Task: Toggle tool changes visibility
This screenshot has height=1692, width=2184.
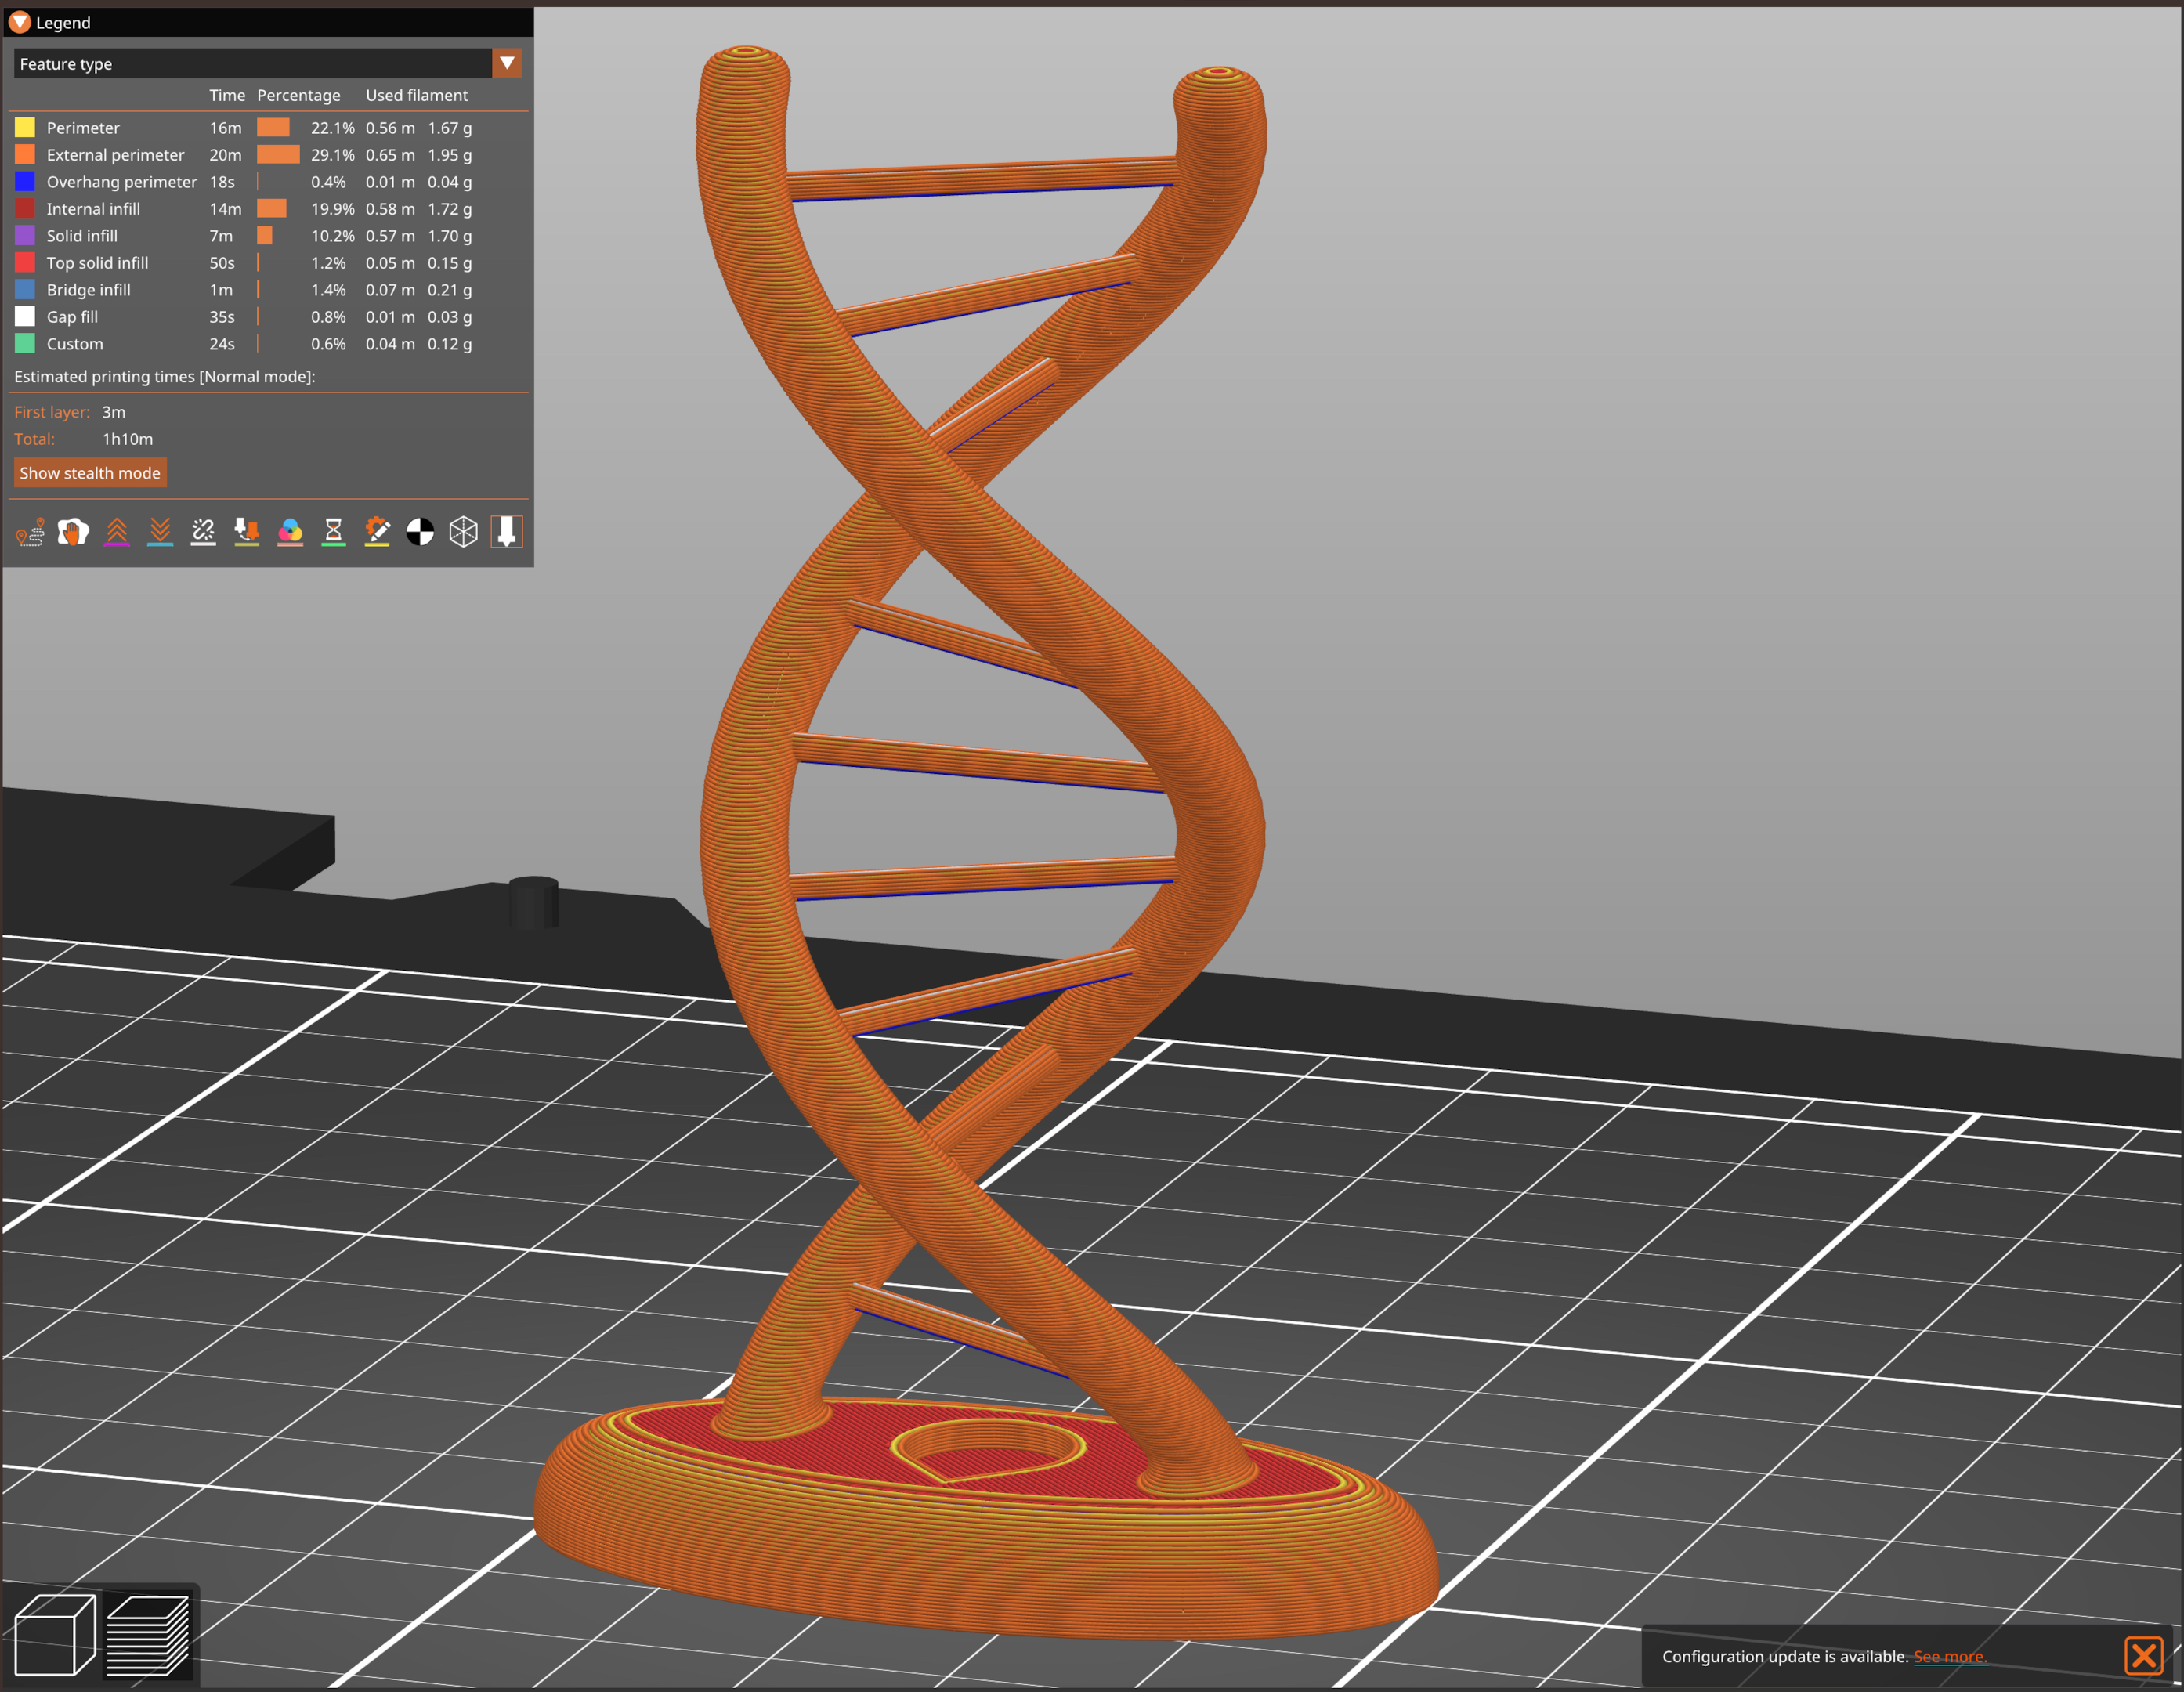Action: (x=247, y=531)
